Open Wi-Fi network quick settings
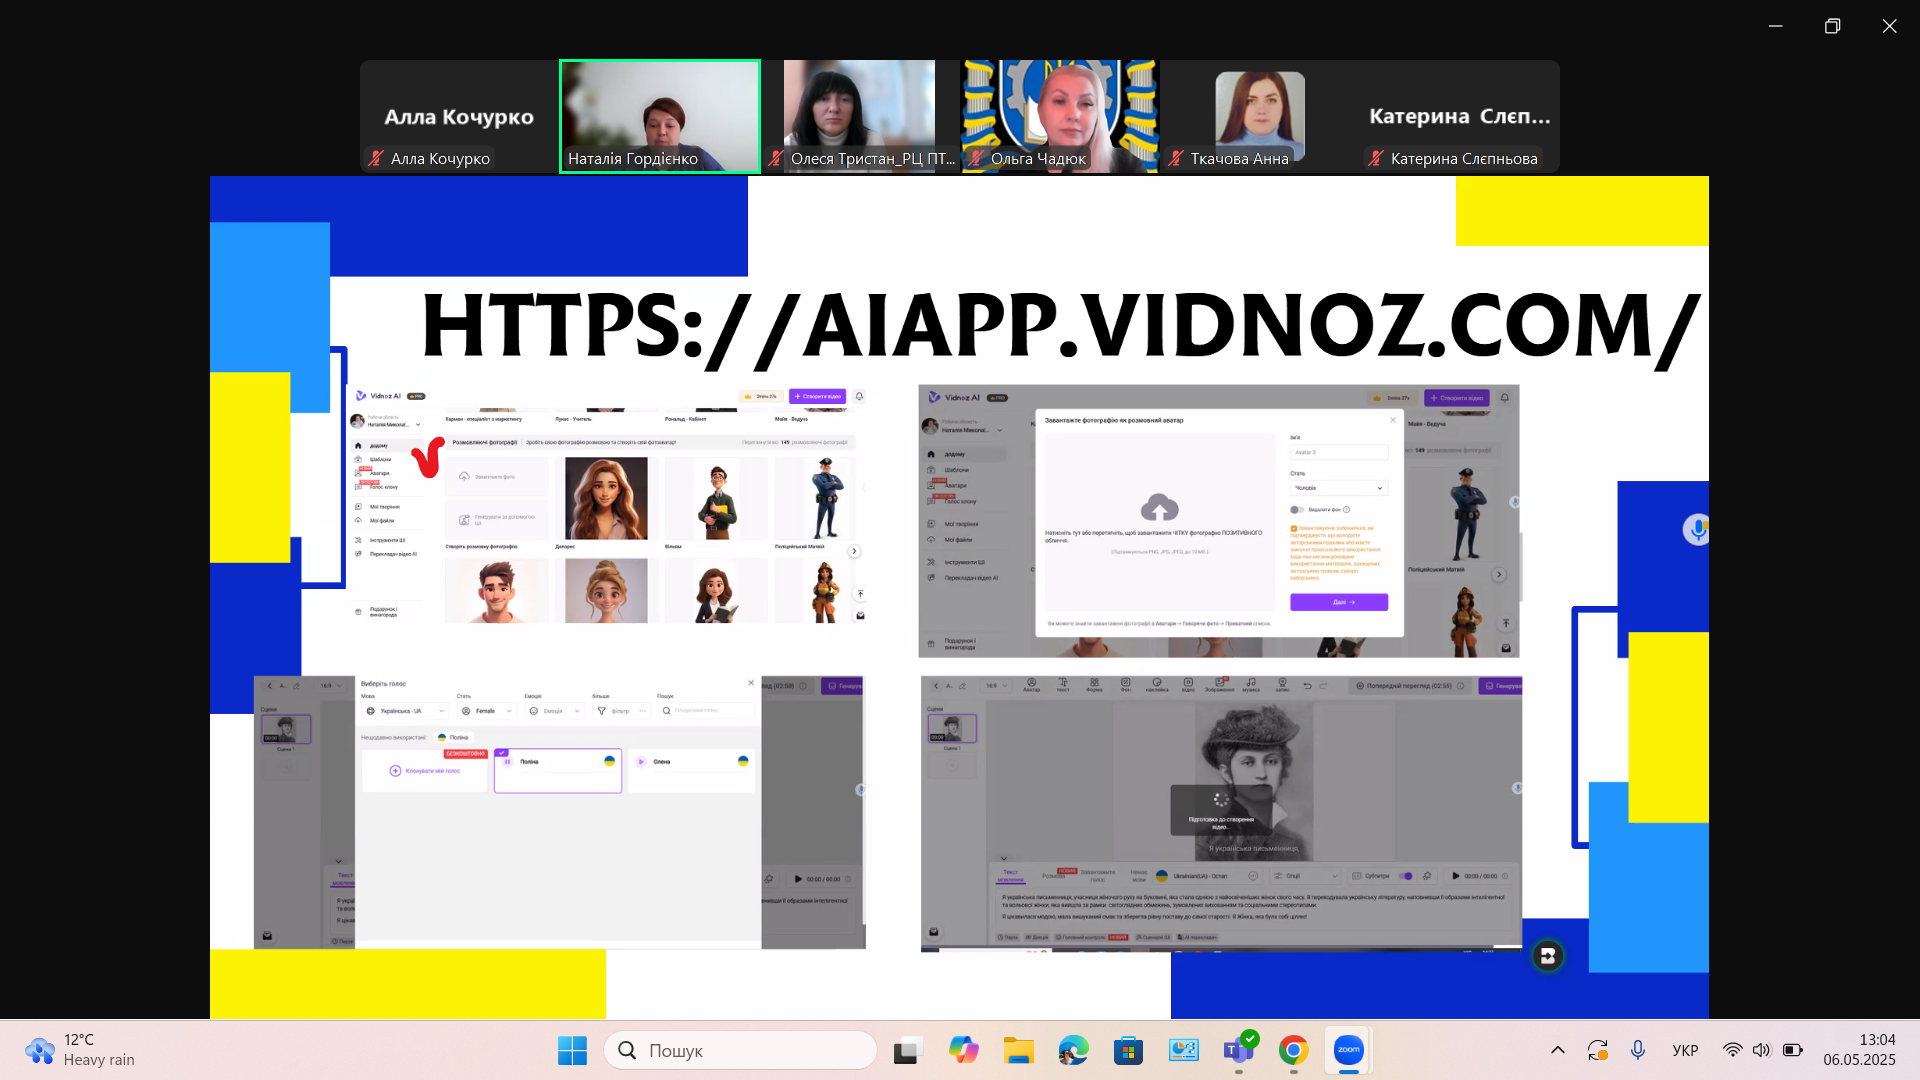The height and width of the screenshot is (1080, 1920). 1732,1050
